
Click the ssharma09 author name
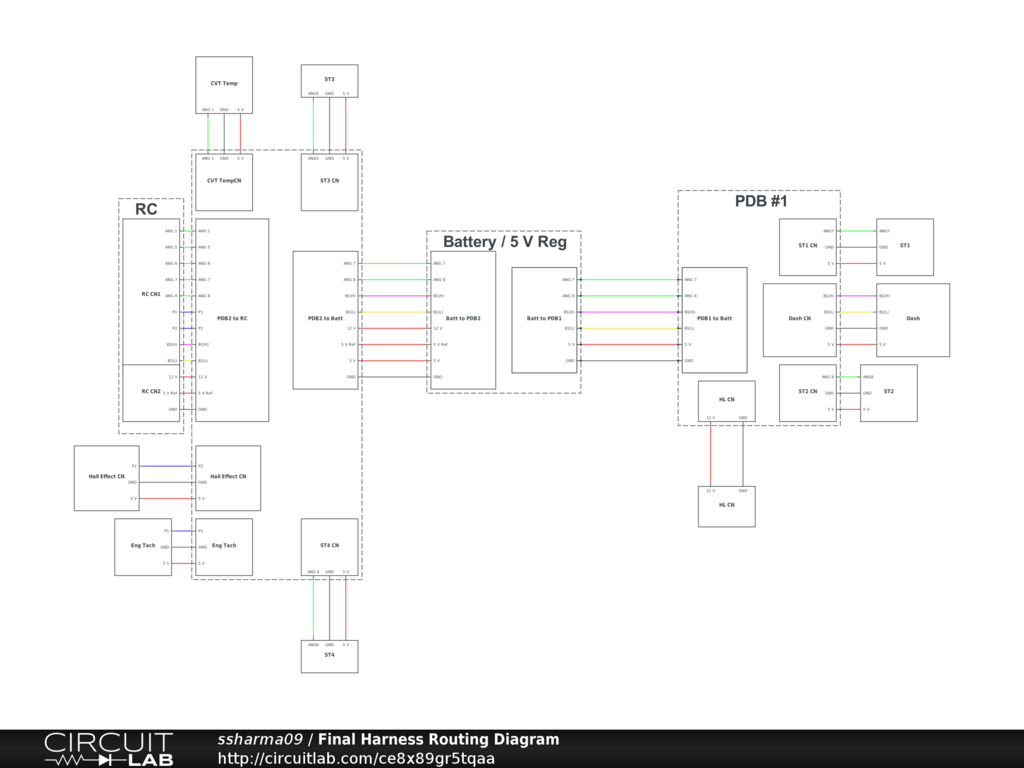click(x=260, y=740)
